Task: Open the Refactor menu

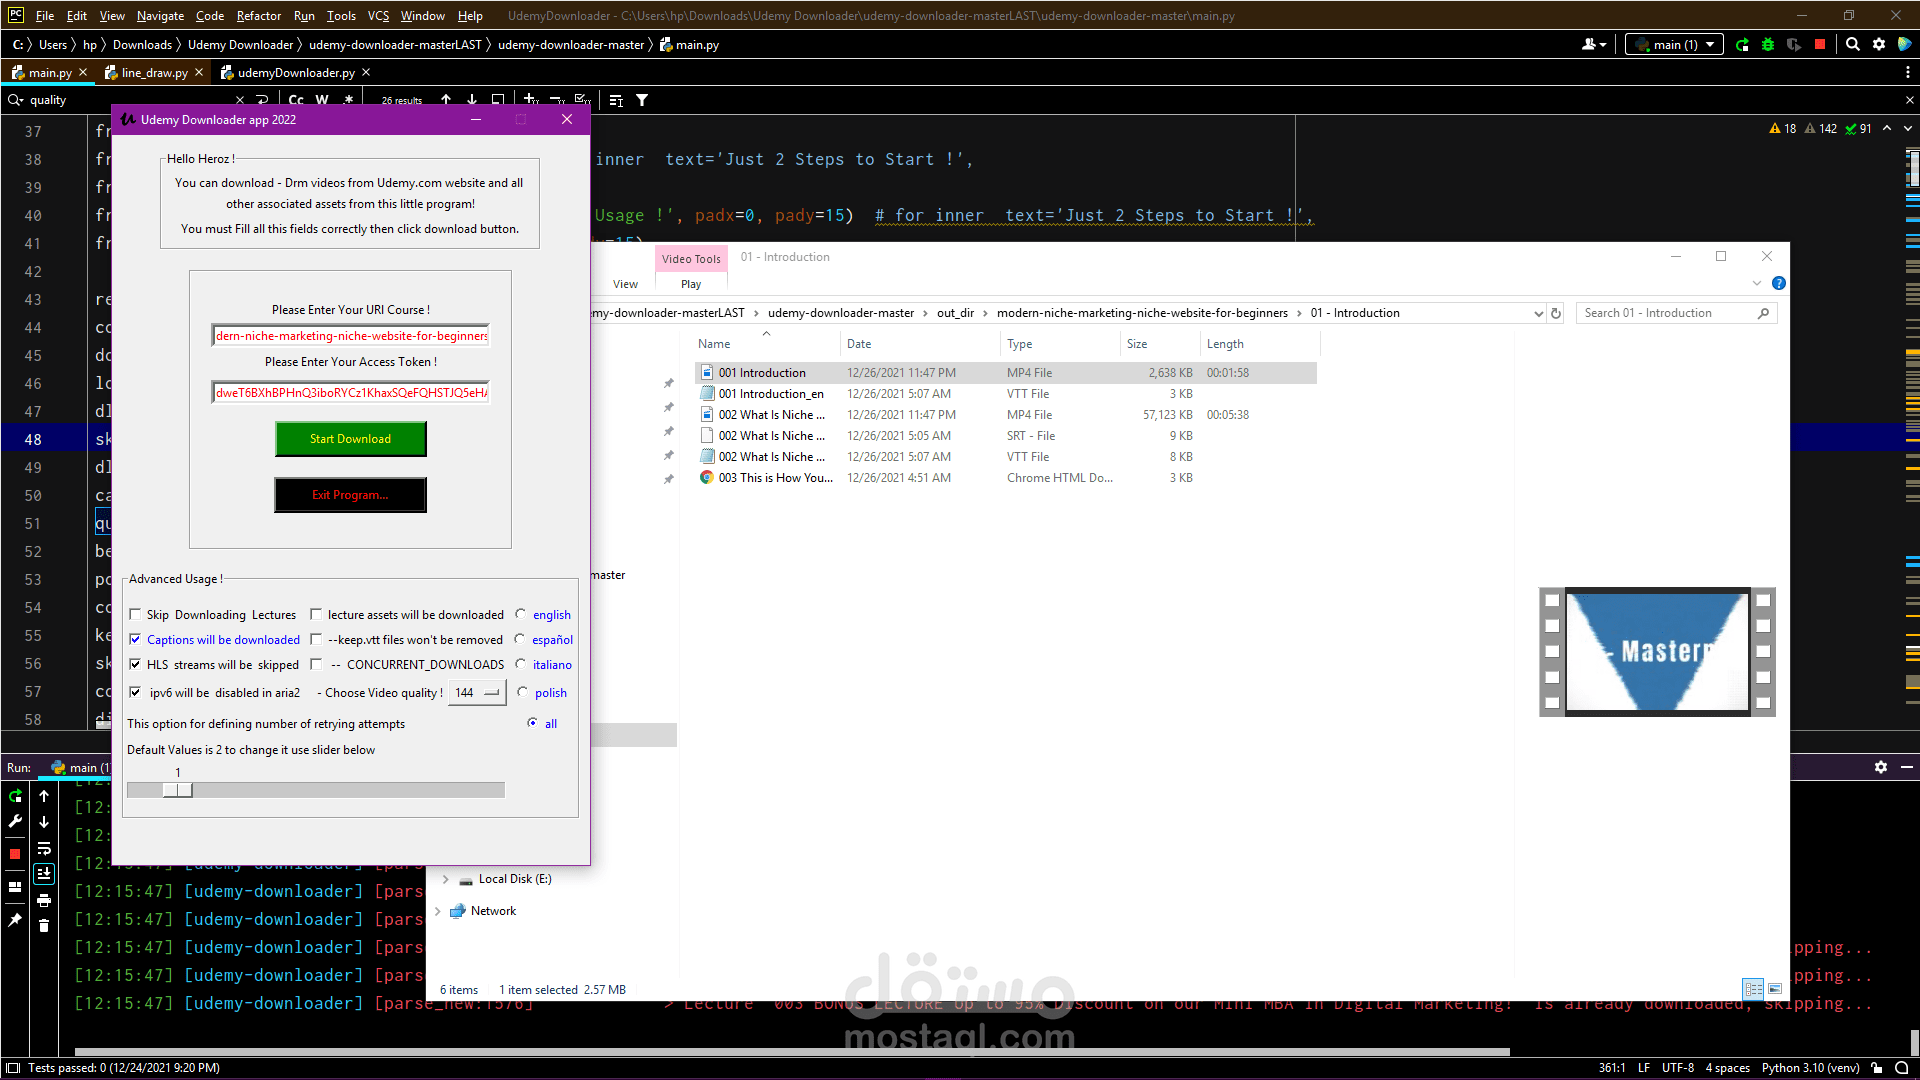Action: click(258, 16)
